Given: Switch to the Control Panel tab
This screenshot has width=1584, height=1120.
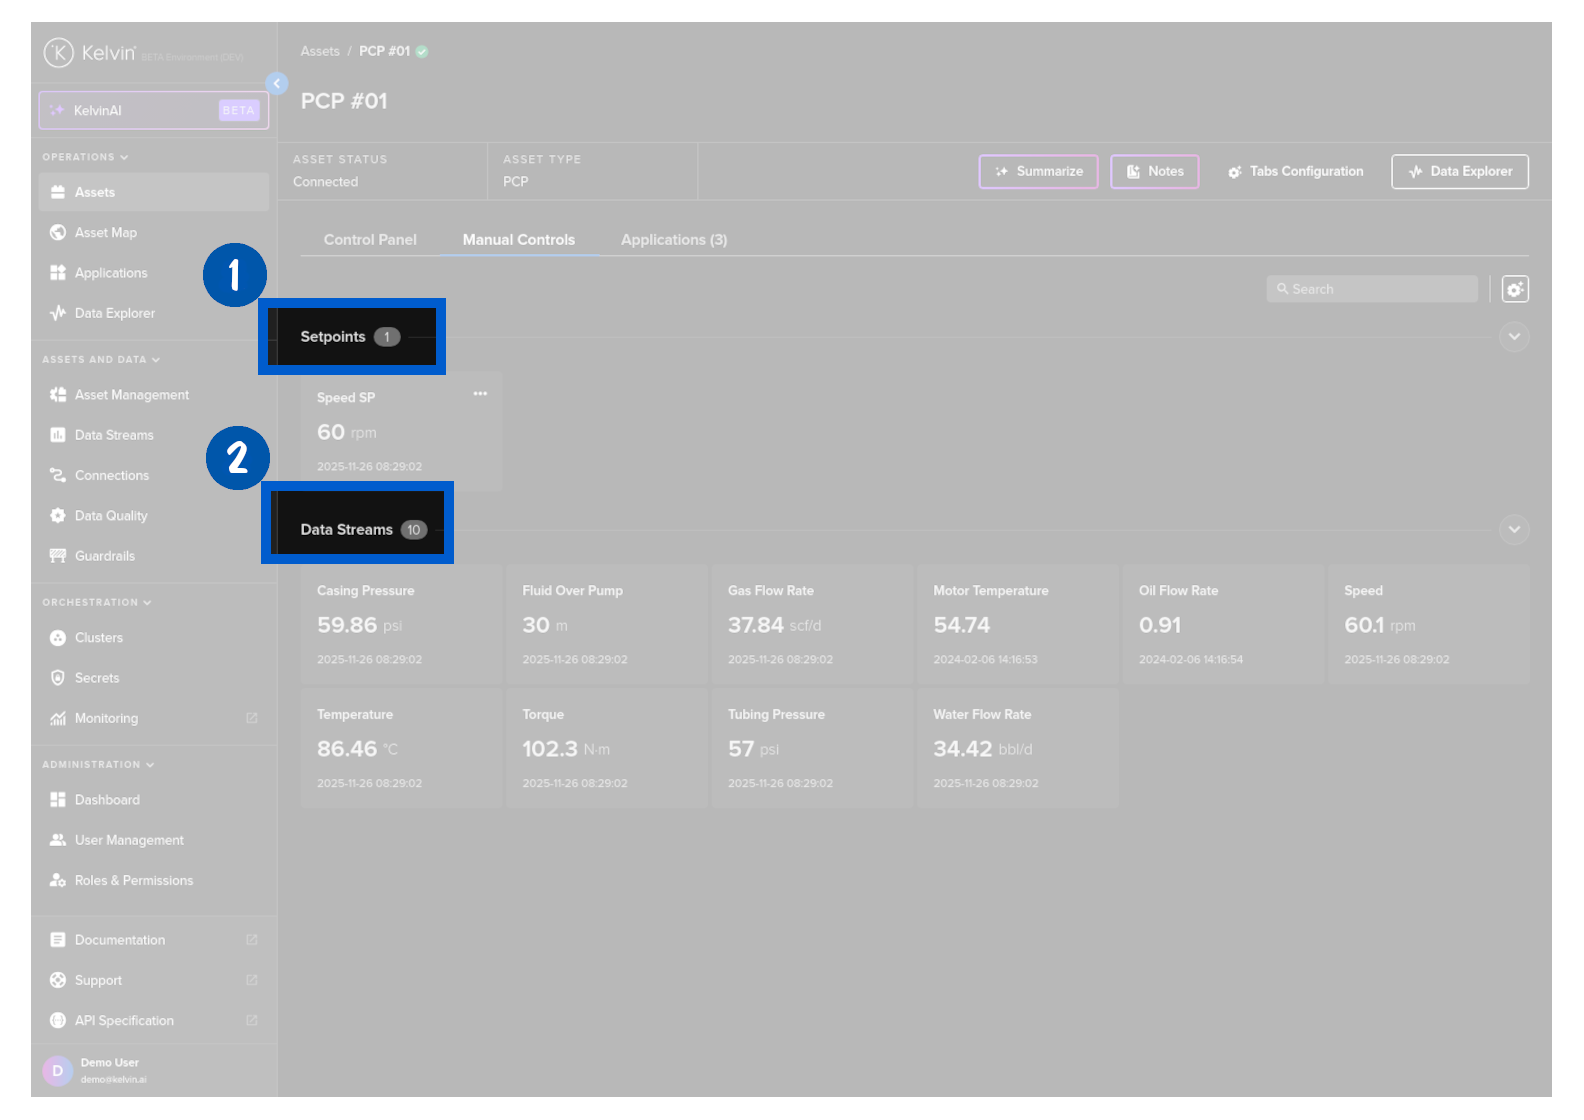Looking at the screenshot, I should coord(370,240).
